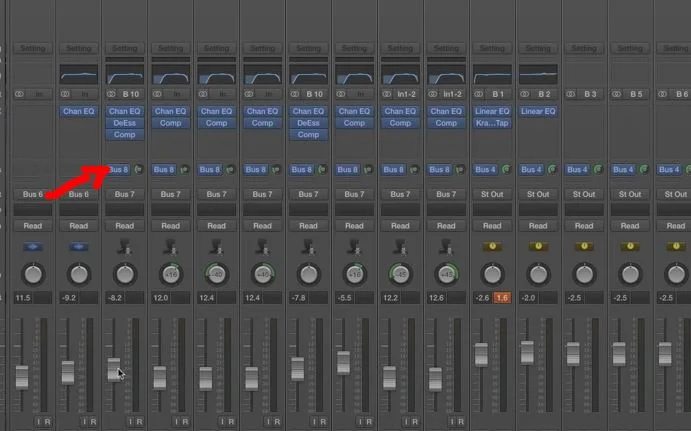Click the format icon on the -8.2 strip
This screenshot has width=691, height=431.
tap(111, 94)
